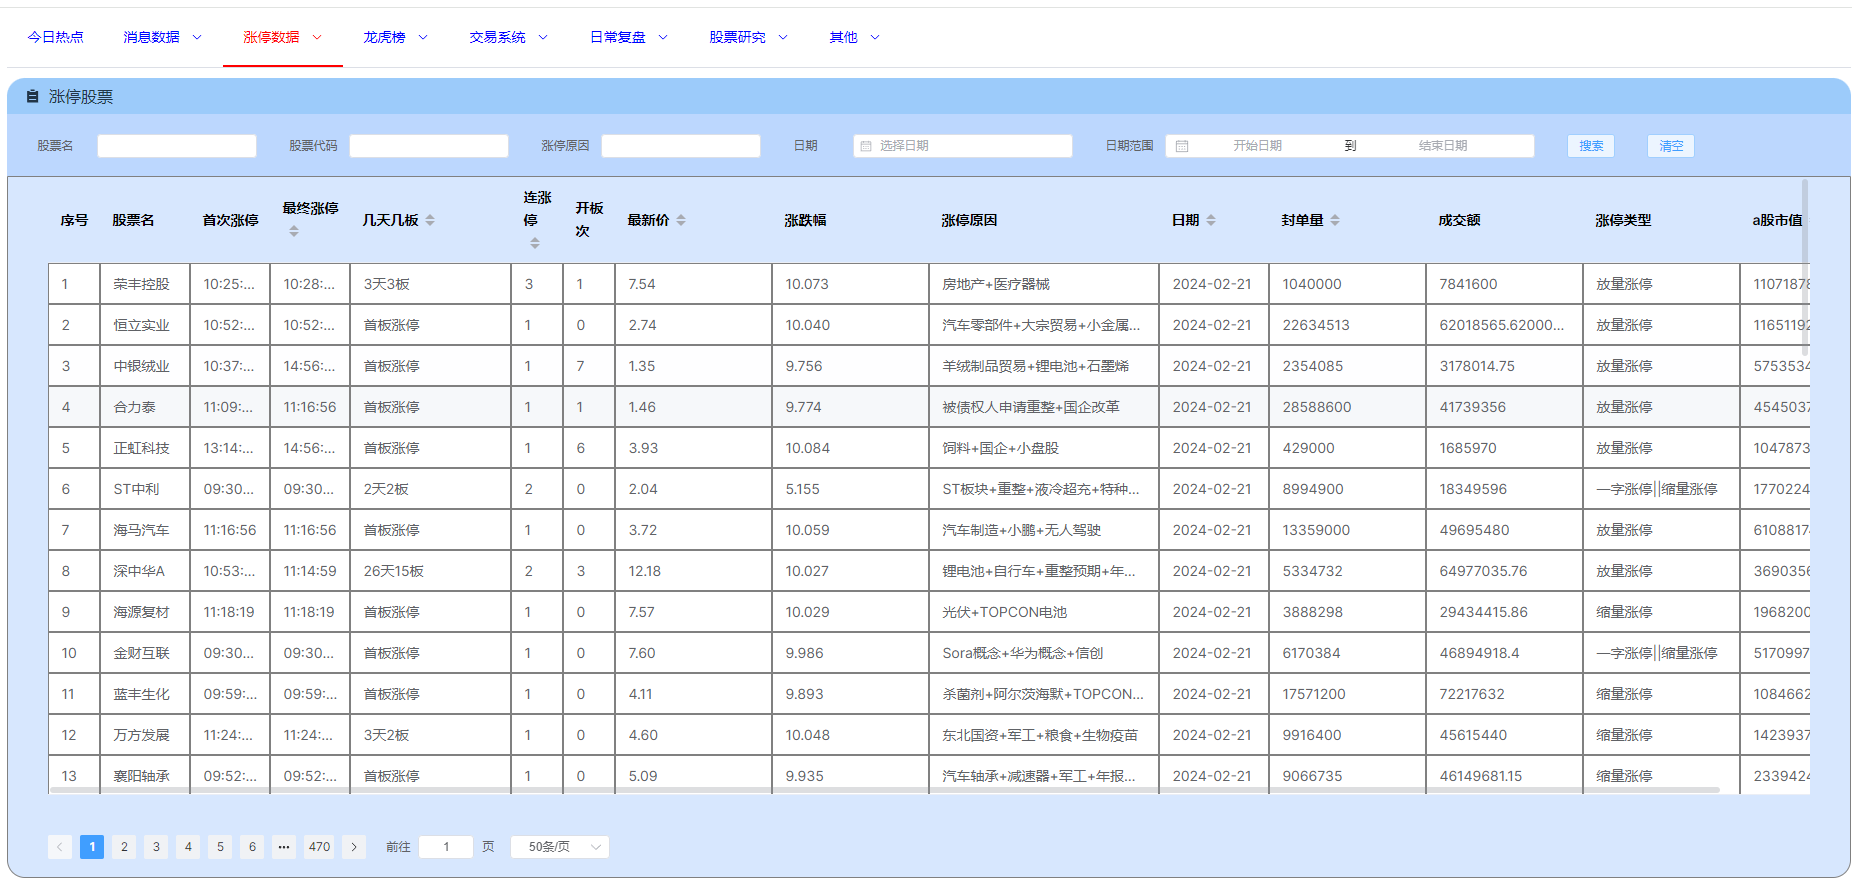1852x881 pixels.
Task: Click stock name 正虹科技
Action: tap(142, 448)
